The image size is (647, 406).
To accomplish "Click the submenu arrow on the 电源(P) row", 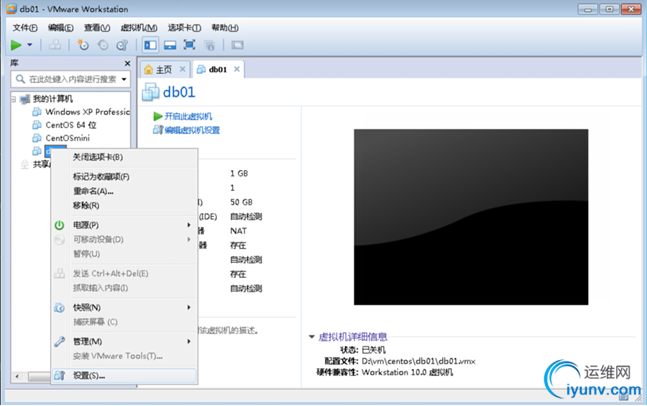I will click(189, 225).
